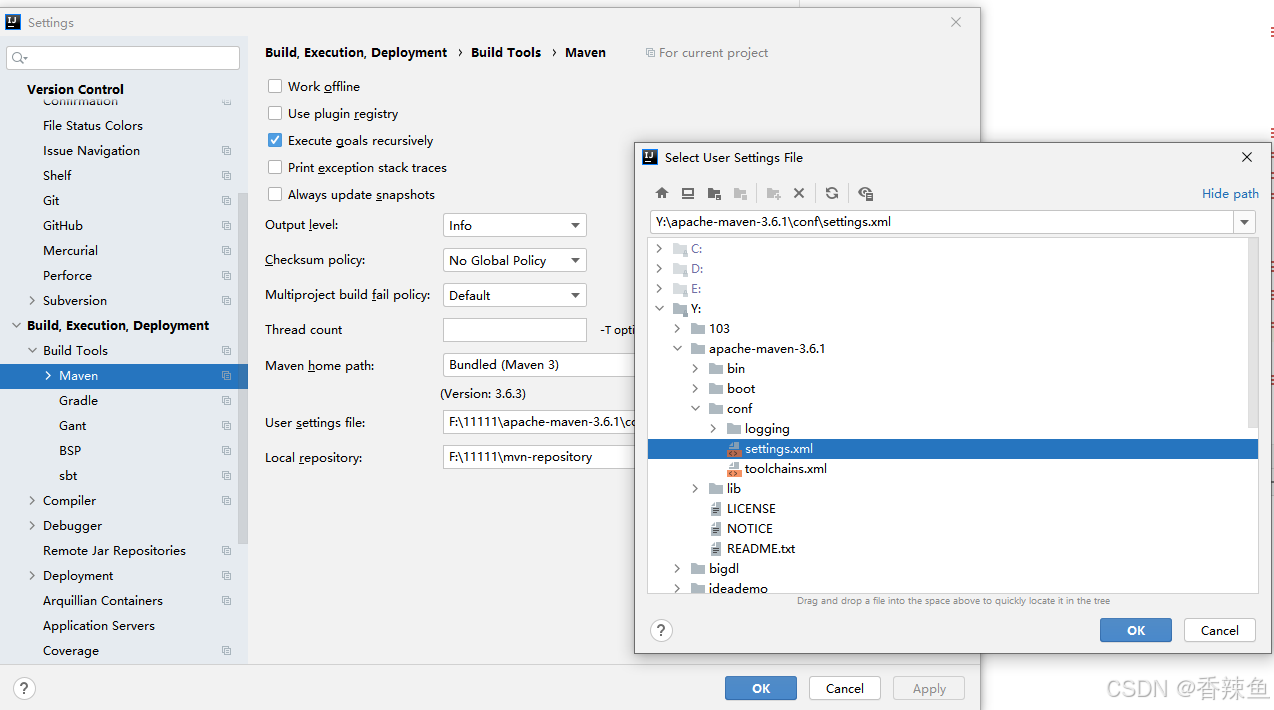This screenshot has width=1274, height=710.
Task: Go to Project directory icon
Action: [x=714, y=193]
